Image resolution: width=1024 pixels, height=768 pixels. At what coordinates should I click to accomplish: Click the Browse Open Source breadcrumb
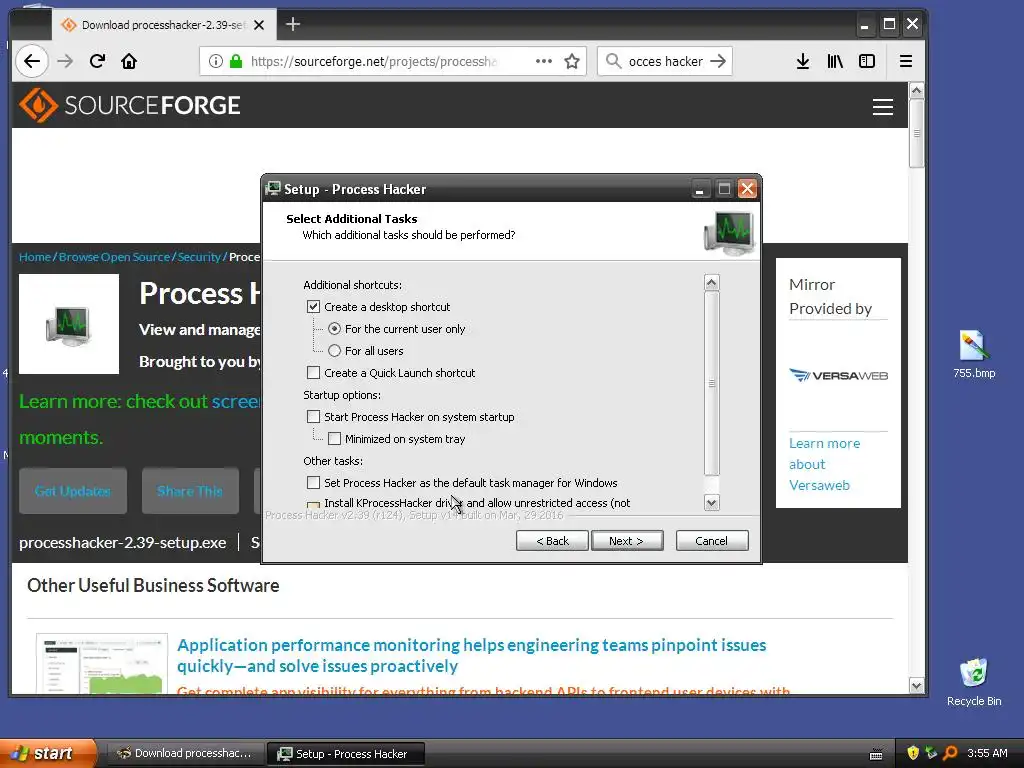(114, 257)
